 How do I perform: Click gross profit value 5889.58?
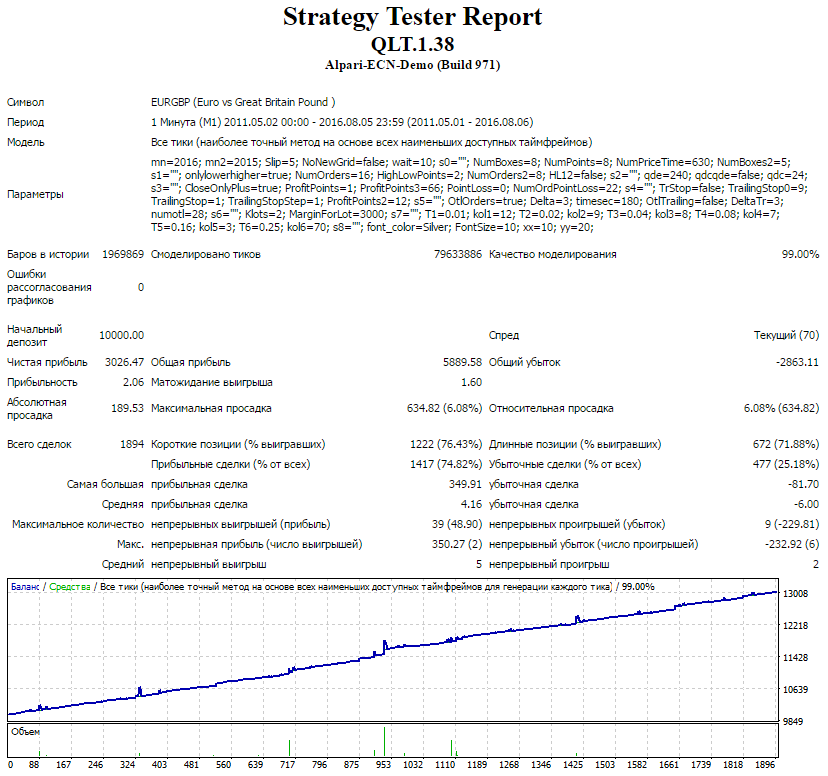pyautogui.click(x=462, y=363)
